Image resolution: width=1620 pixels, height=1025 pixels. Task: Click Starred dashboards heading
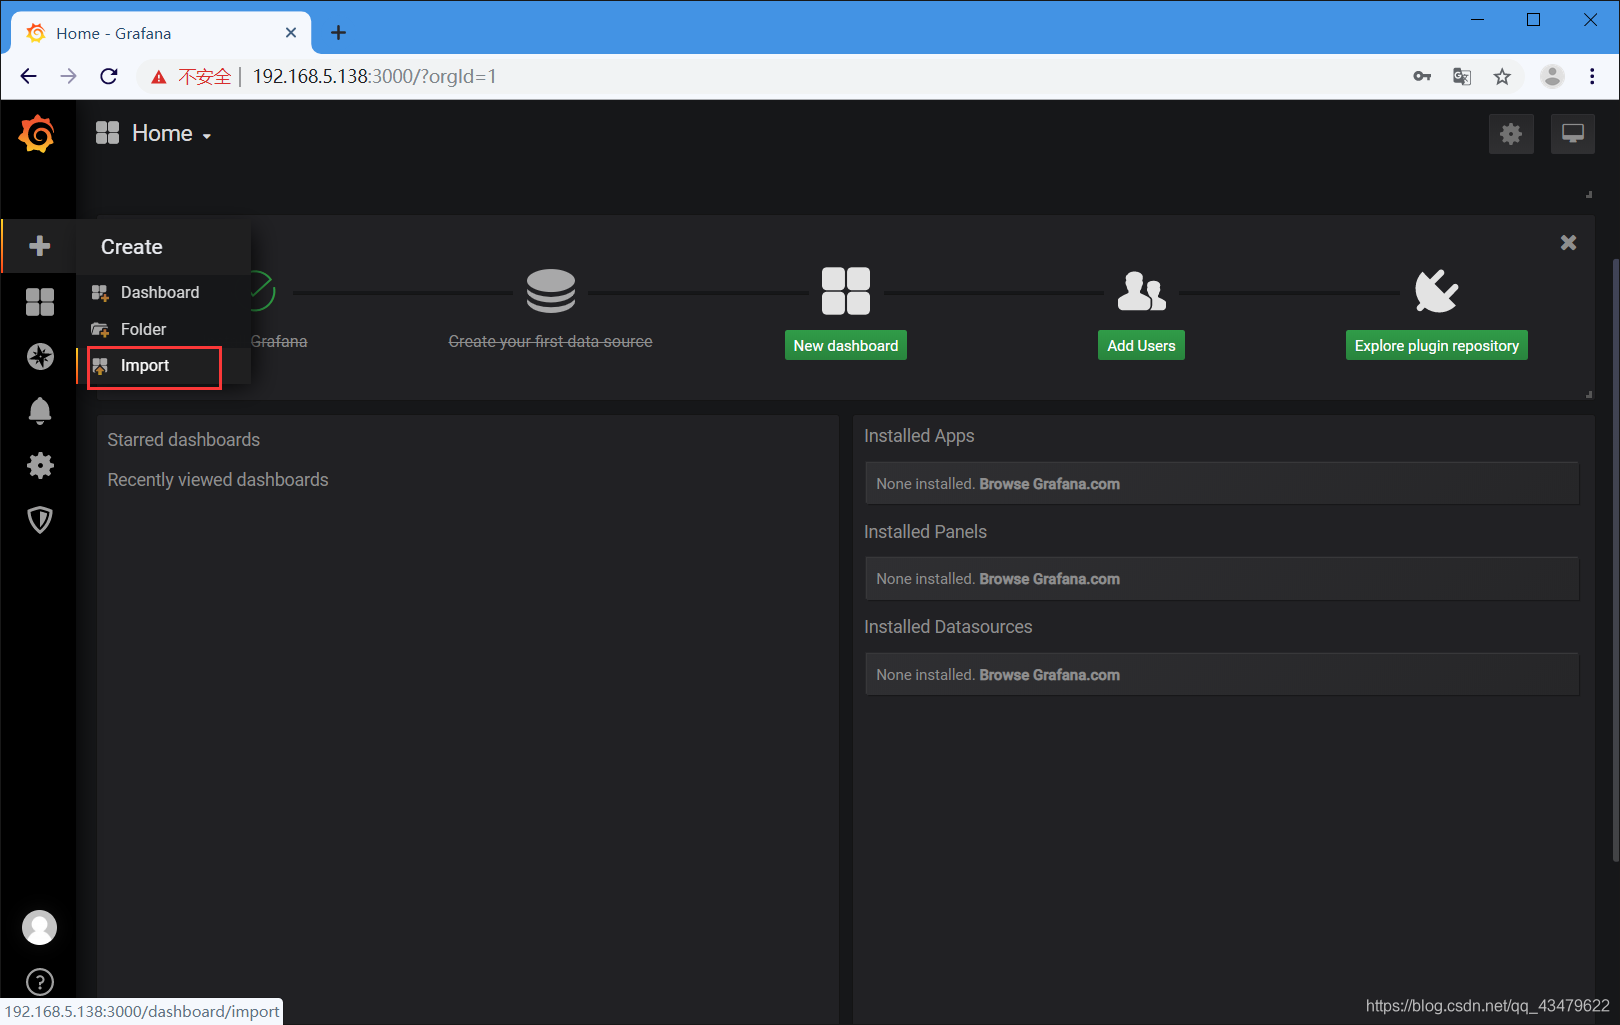click(x=184, y=440)
